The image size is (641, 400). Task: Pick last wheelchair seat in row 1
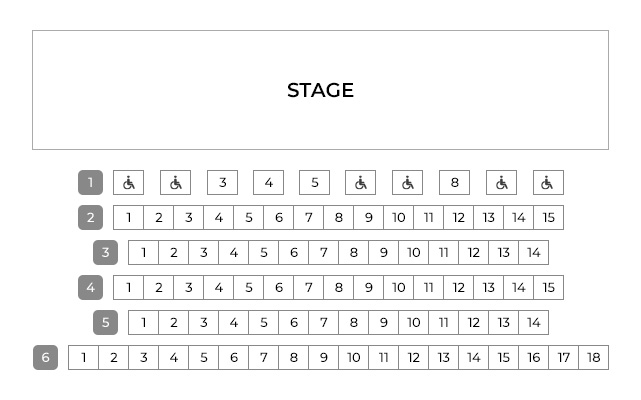pos(549,182)
